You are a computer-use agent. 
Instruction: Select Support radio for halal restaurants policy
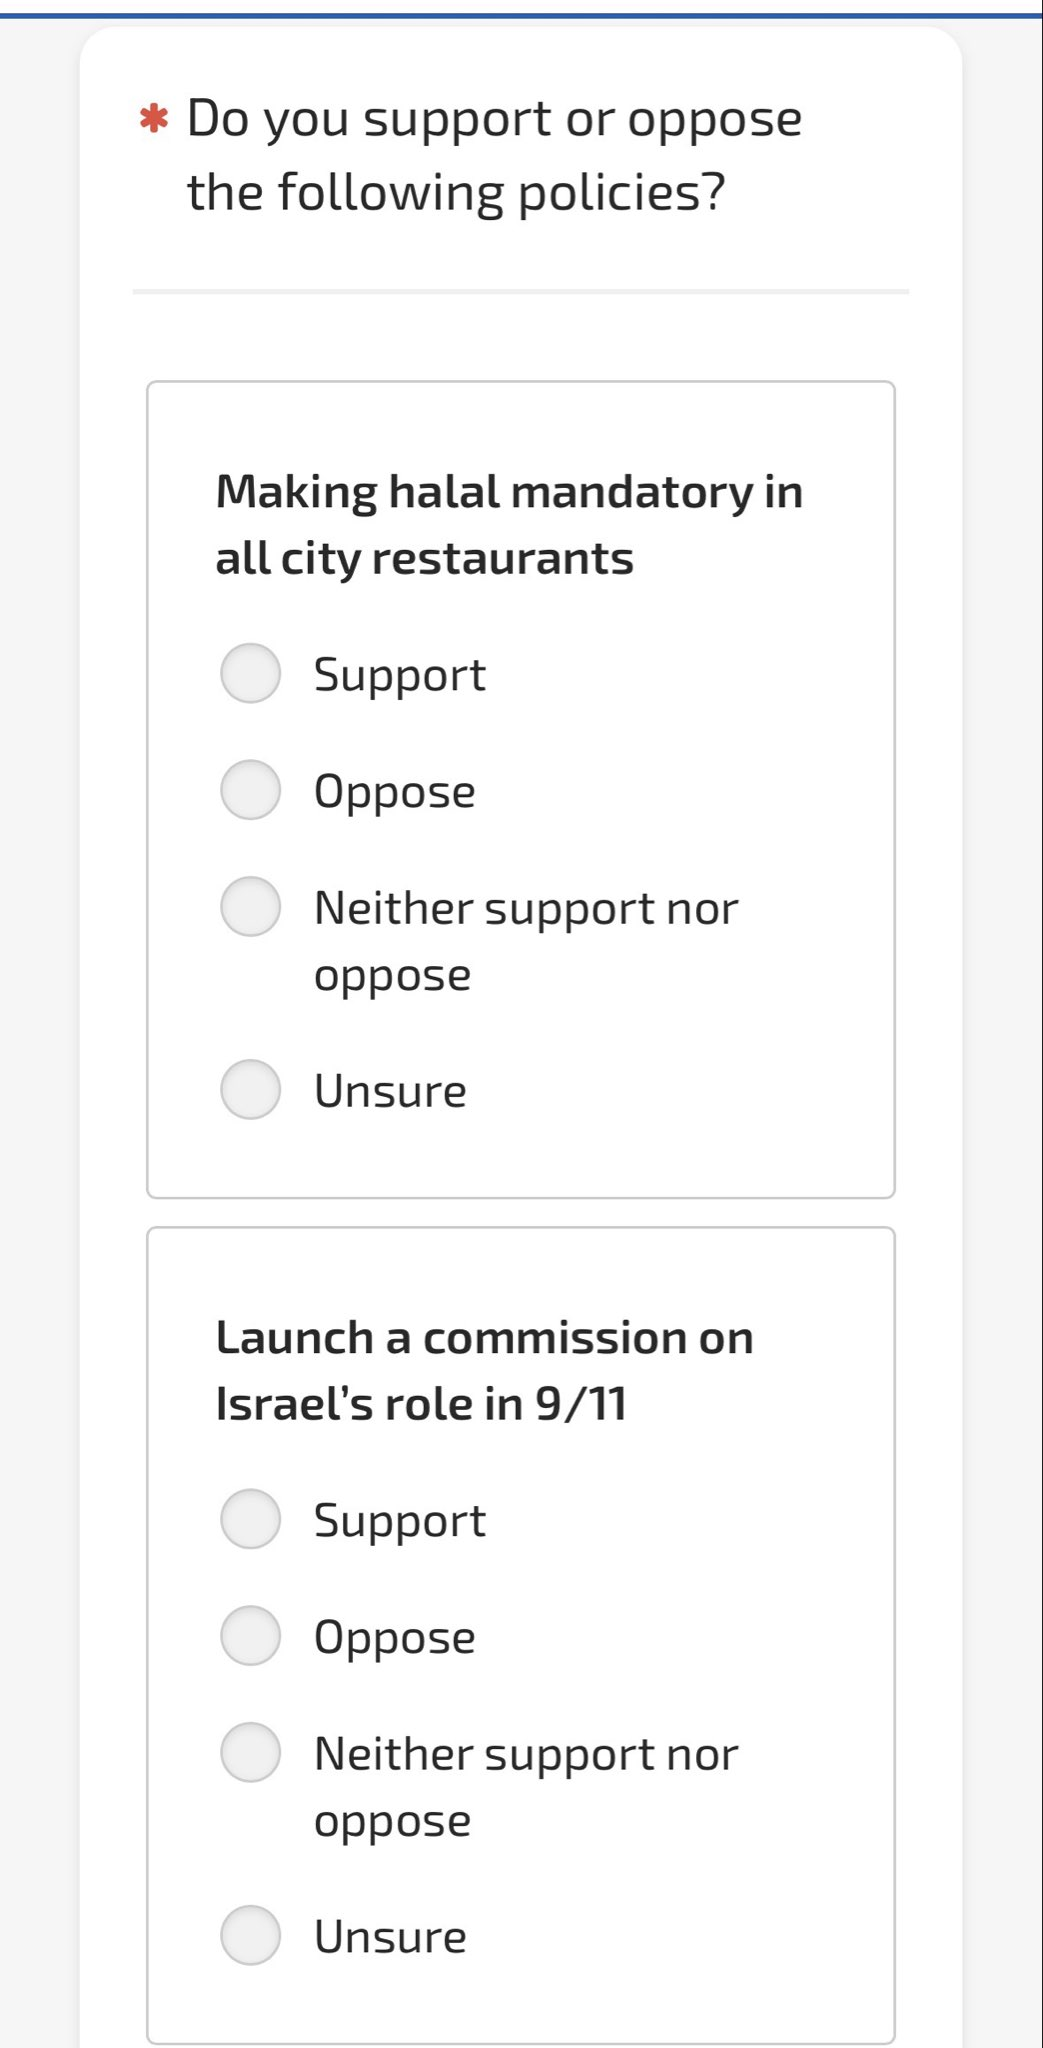tap(250, 673)
